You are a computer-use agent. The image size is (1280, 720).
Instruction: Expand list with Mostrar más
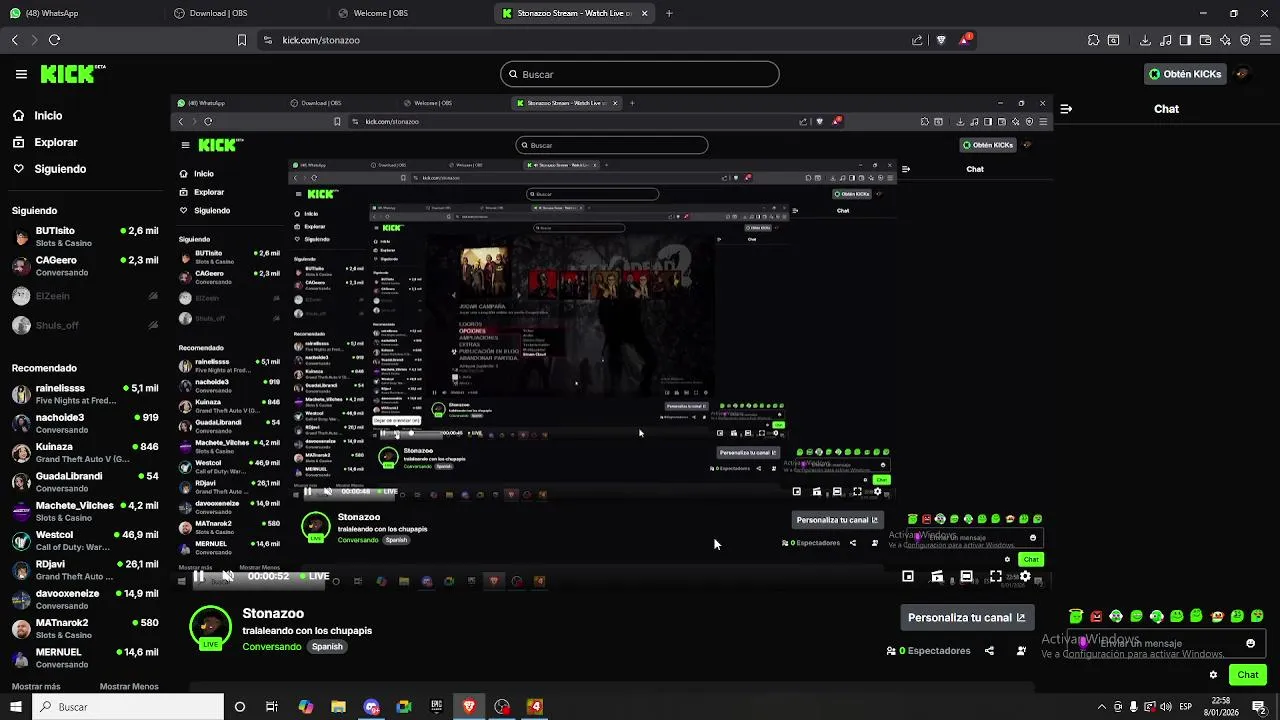coord(36,687)
